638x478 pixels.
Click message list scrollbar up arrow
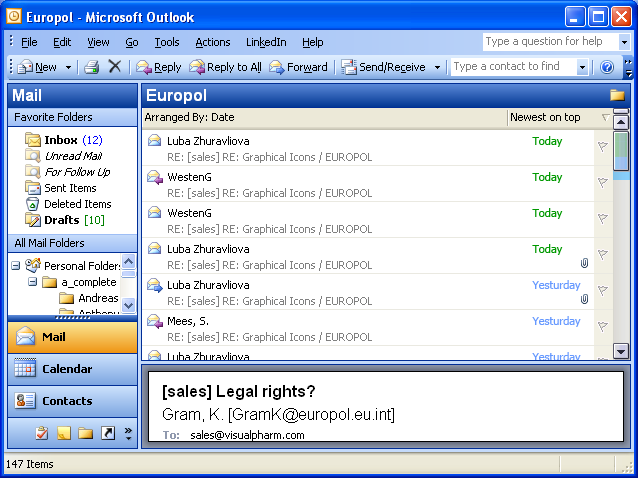click(x=621, y=122)
